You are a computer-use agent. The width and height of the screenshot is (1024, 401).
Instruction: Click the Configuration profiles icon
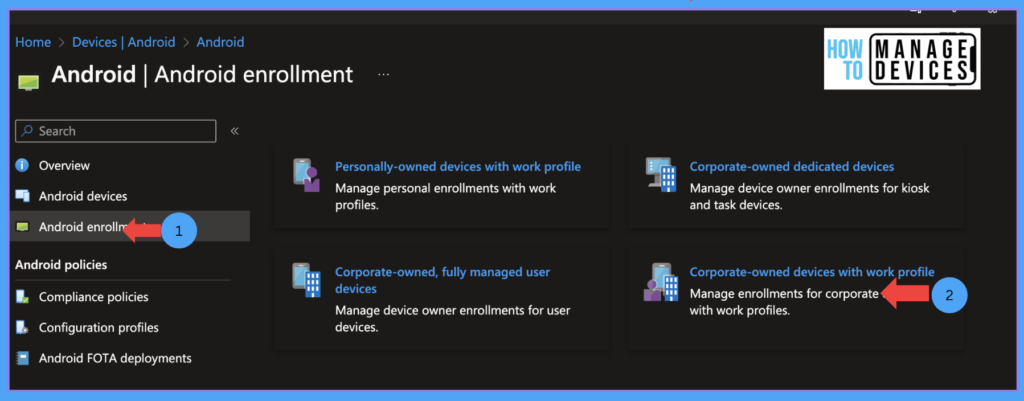(23, 327)
